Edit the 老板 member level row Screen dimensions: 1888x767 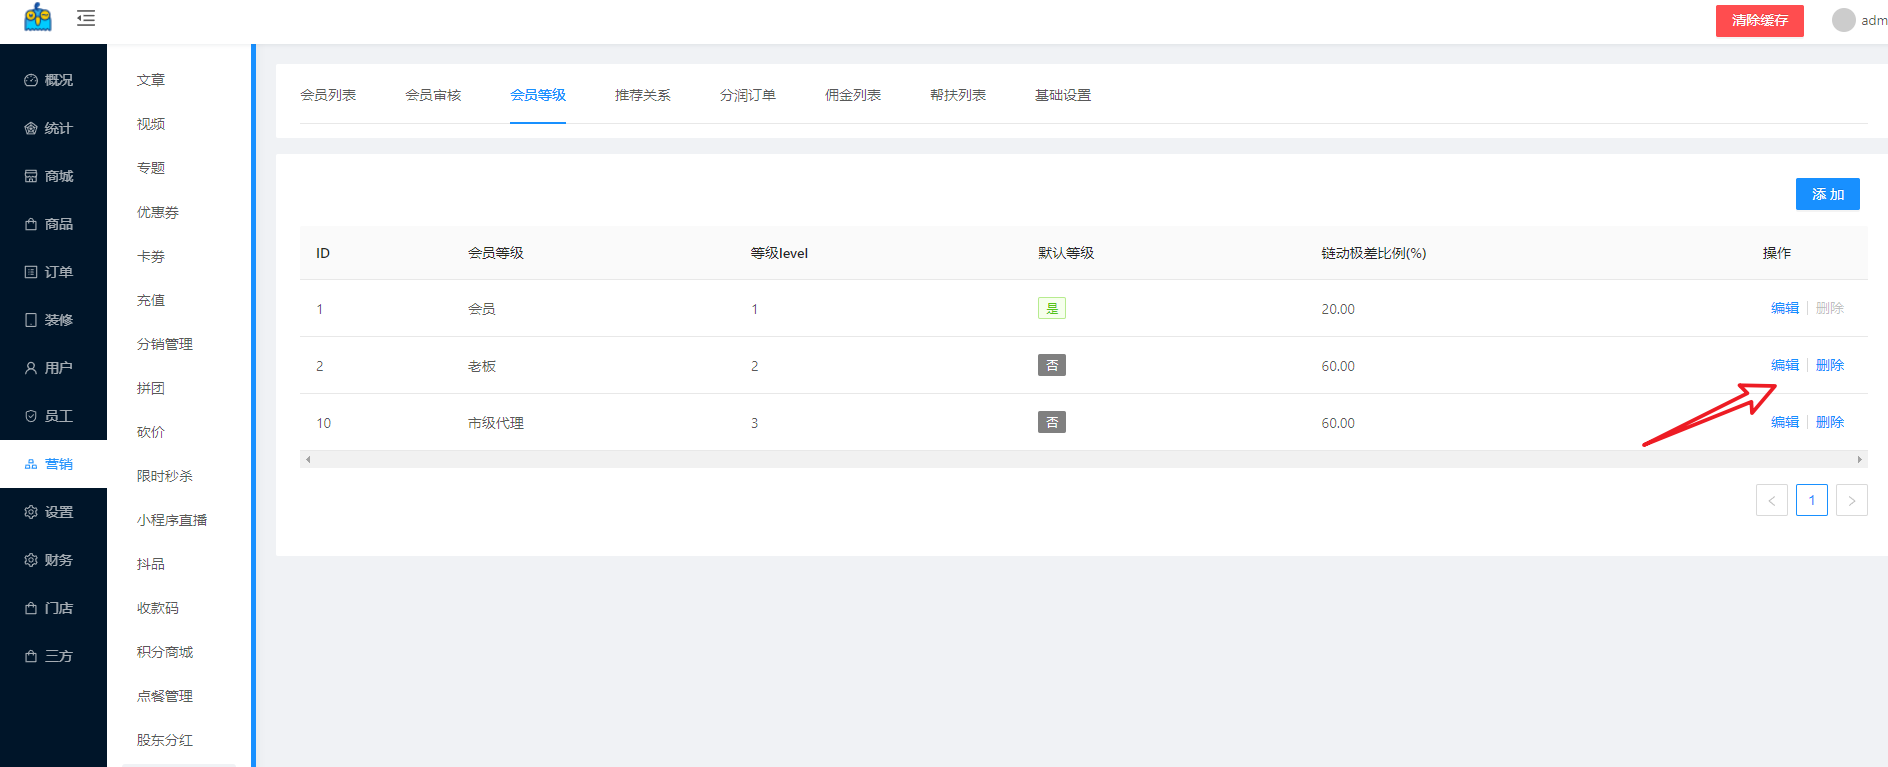pyautogui.click(x=1784, y=365)
